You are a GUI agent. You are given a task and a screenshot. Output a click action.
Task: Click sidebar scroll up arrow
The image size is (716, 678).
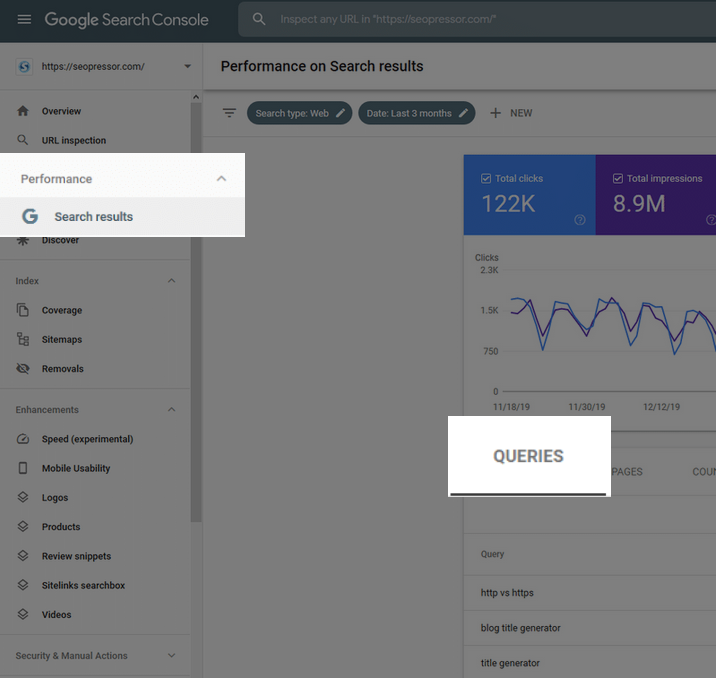click(x=196, y=97)
